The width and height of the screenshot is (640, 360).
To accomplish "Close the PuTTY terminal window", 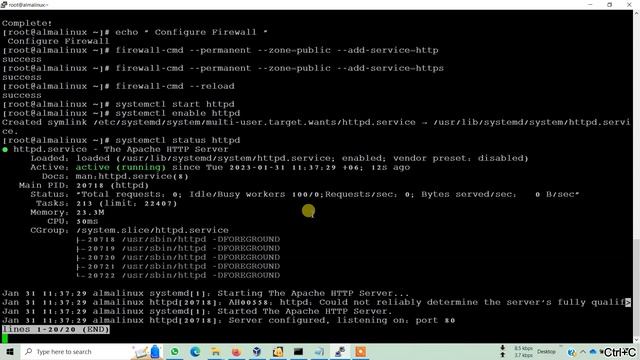I will coord(629,4).
